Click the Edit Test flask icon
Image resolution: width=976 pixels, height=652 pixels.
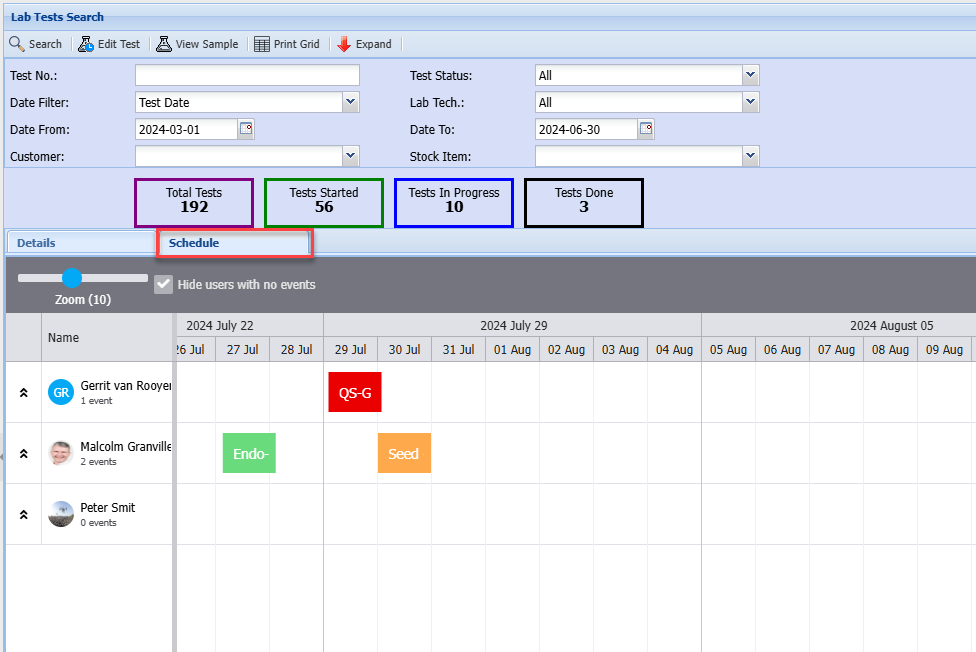(x=86, y=44)
